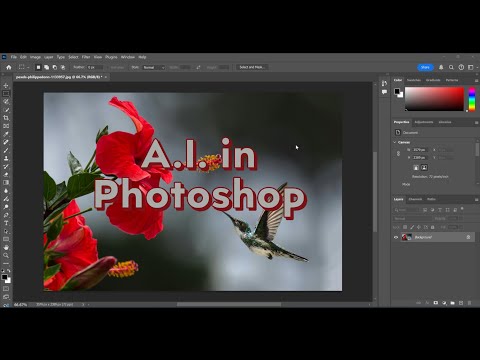Image resolution: width=480 pixels, height=360 pixels.
Task: Open the Comments panel icon
Action: coord(384,92)
